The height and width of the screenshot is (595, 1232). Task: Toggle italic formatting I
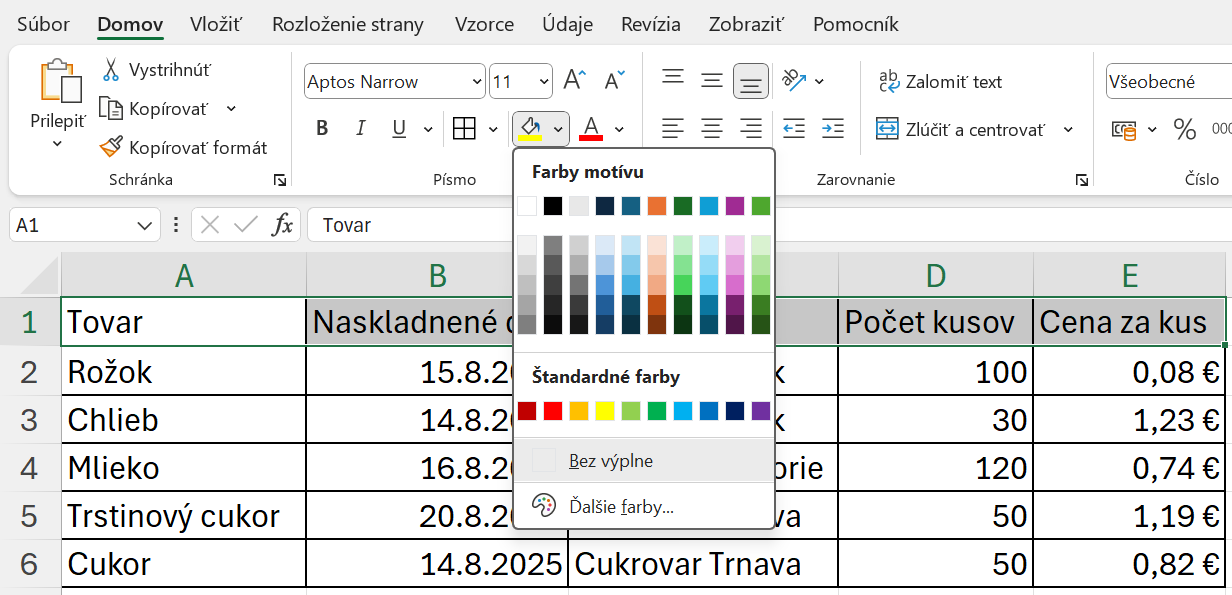point(360,129)
